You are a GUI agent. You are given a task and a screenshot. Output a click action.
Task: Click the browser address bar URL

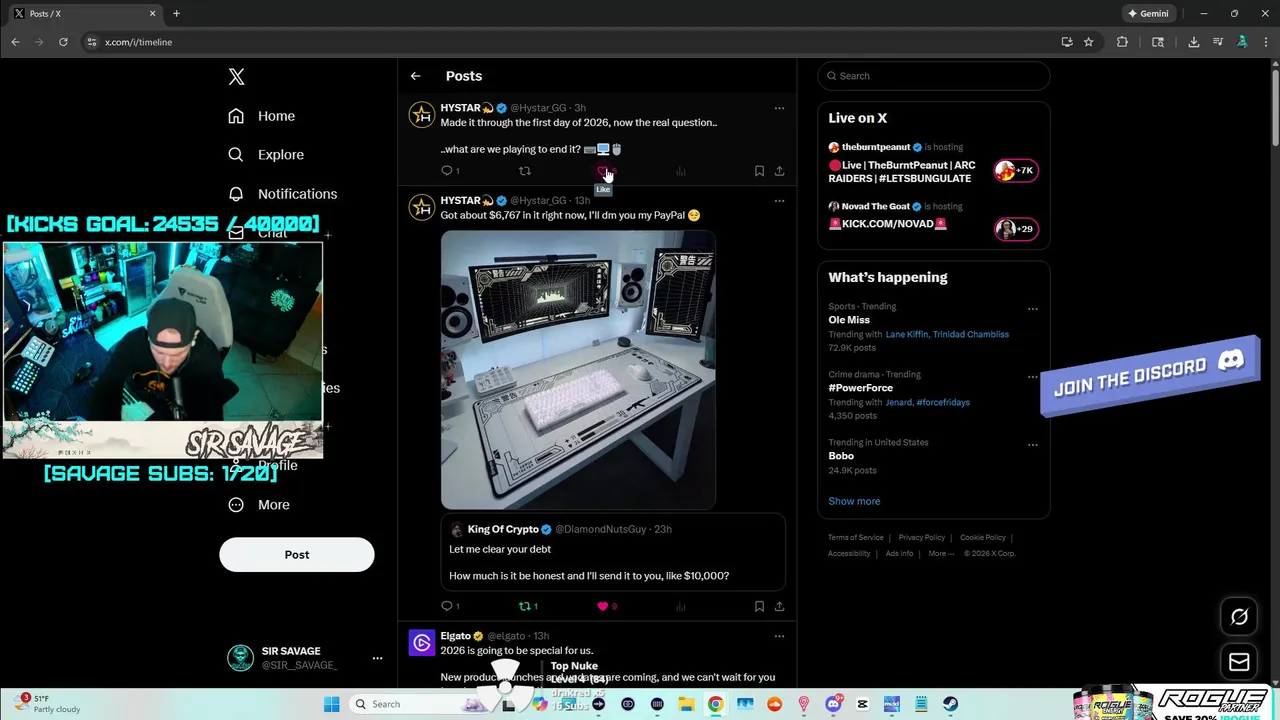tap(138, 42)
